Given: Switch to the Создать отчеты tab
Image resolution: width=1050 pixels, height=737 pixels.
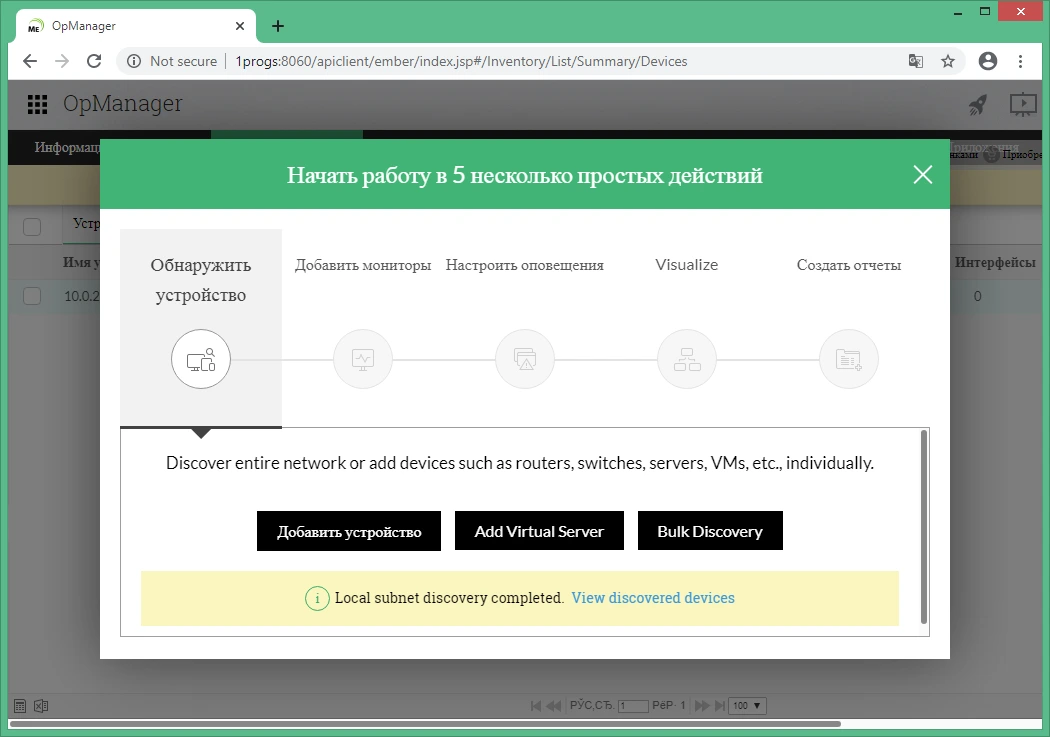Looking at the screenshot, I should (849, 265).
